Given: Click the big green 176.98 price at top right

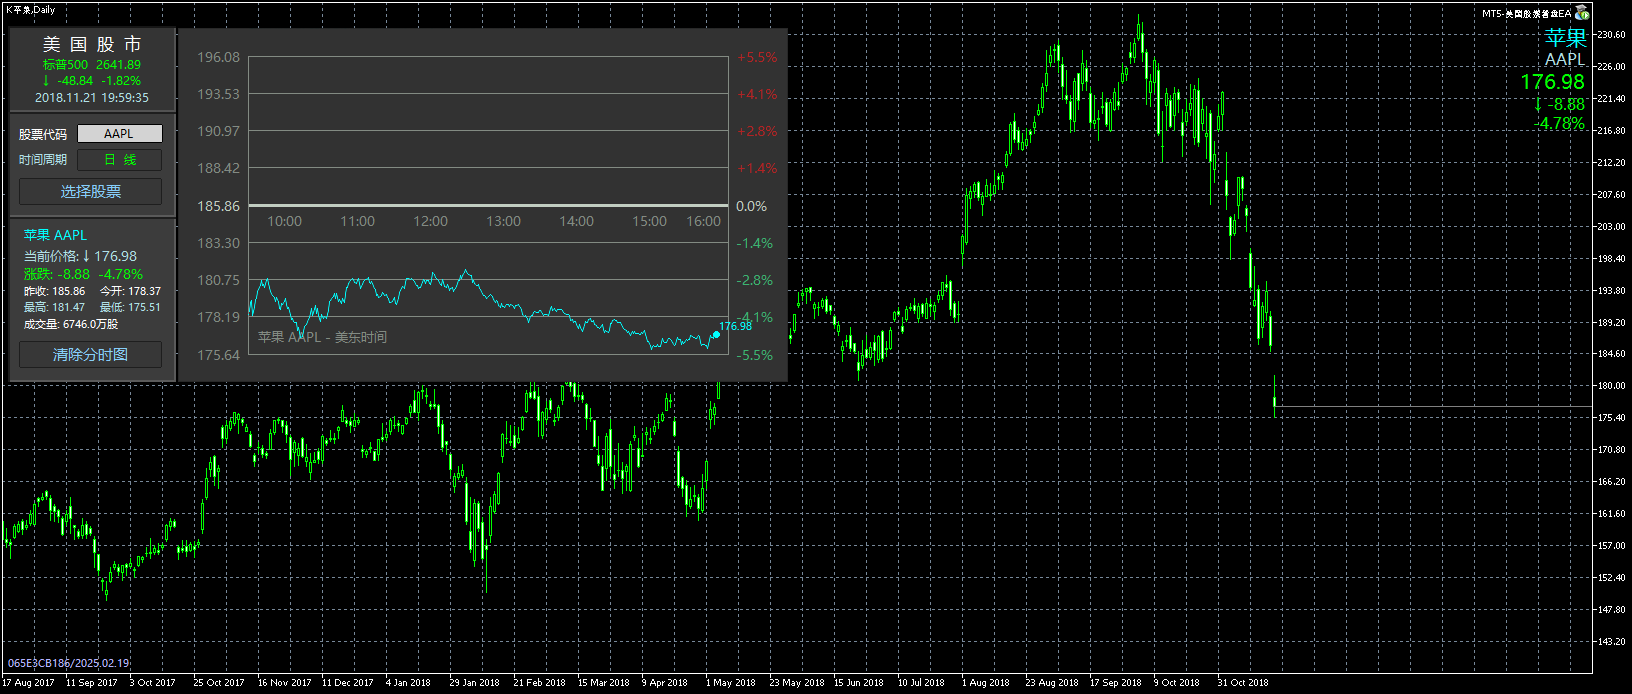Looking at the screenshot, I should pyautogui.click(x=1552, y=82).
